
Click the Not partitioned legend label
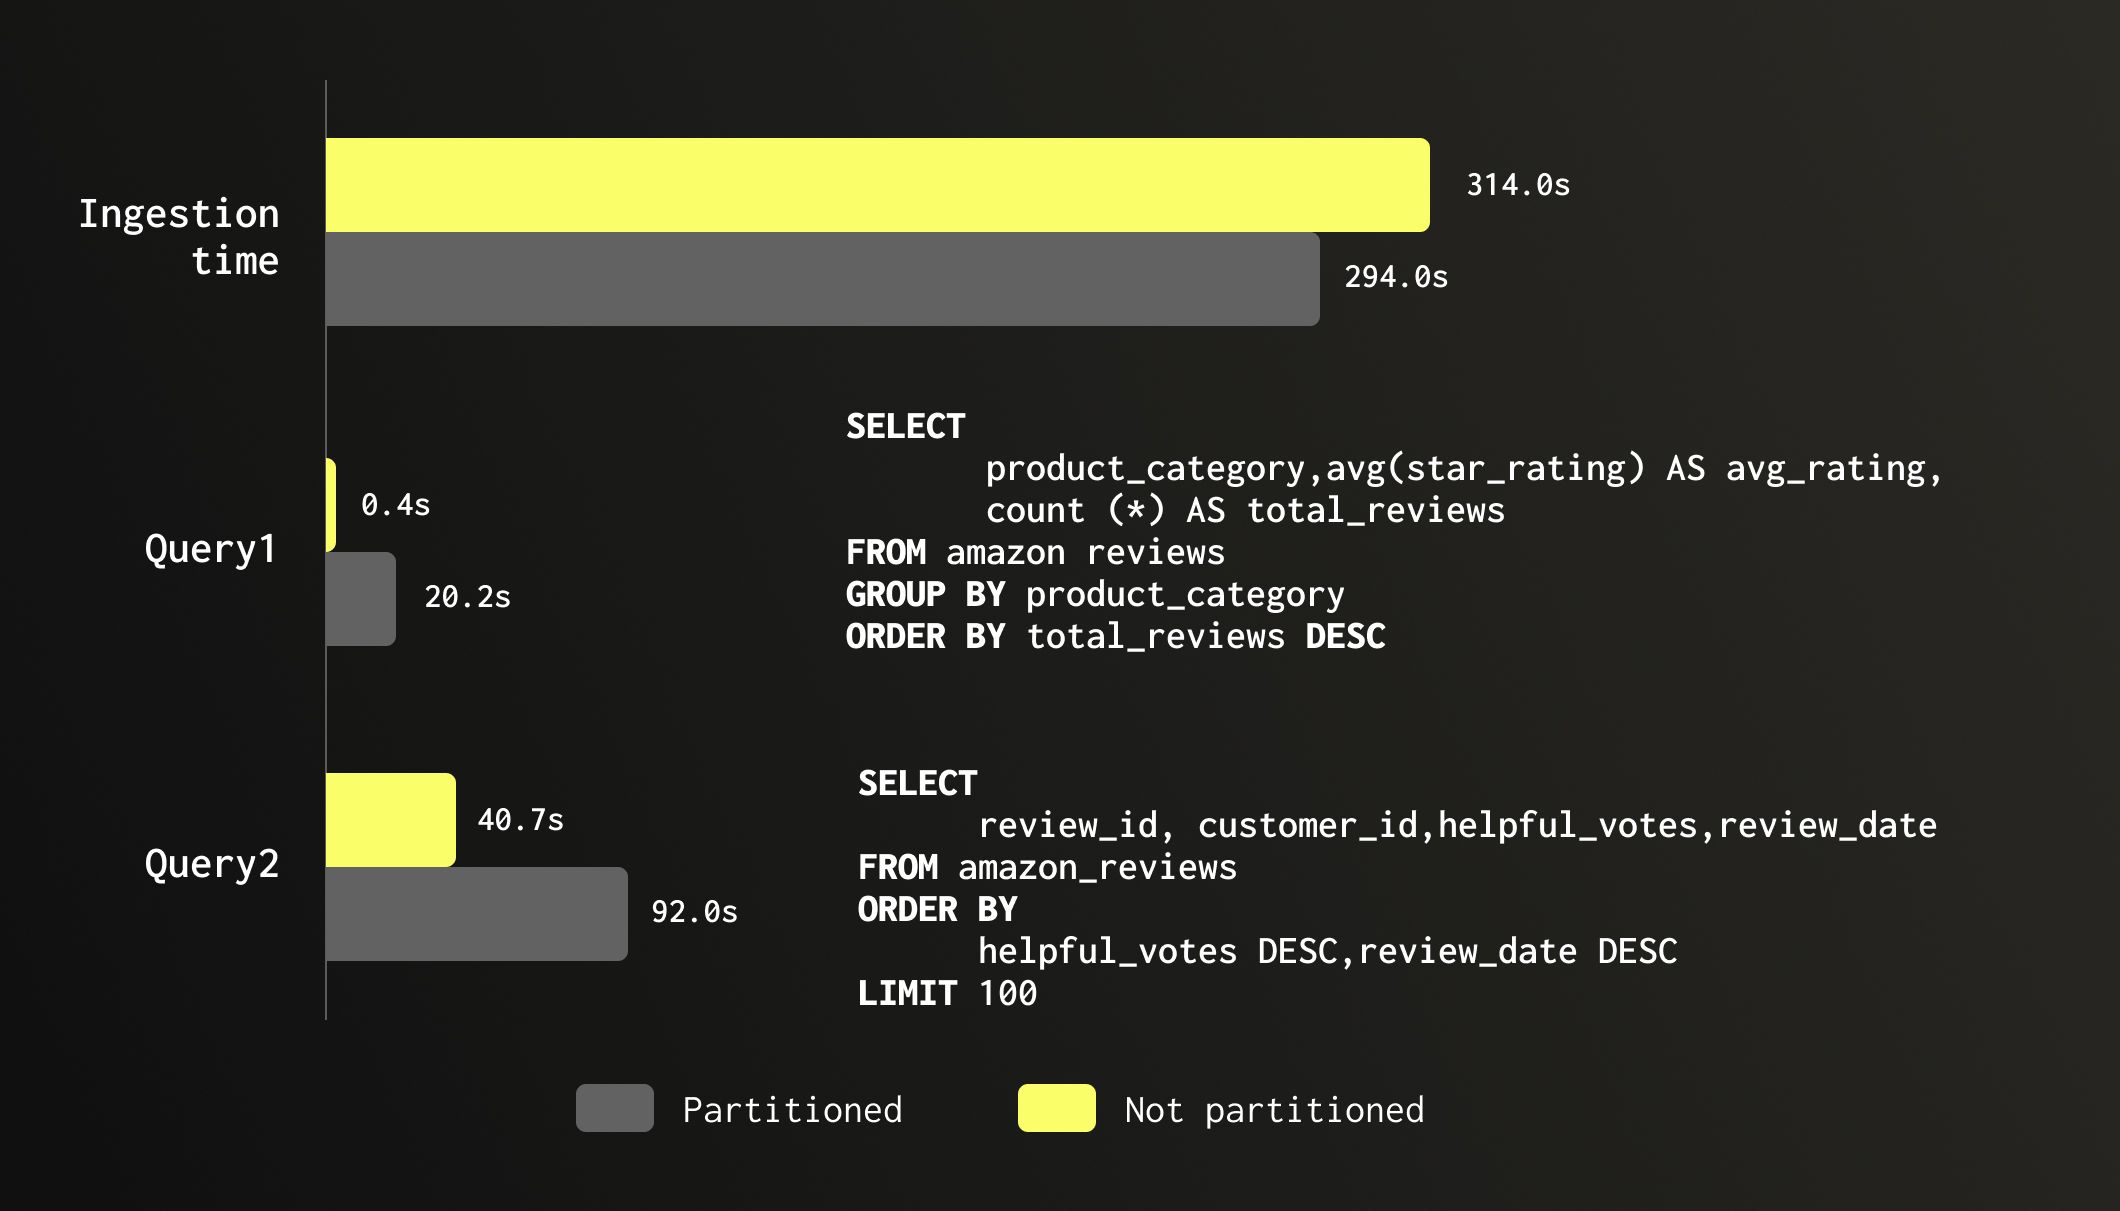(x=1274, y=1110)
